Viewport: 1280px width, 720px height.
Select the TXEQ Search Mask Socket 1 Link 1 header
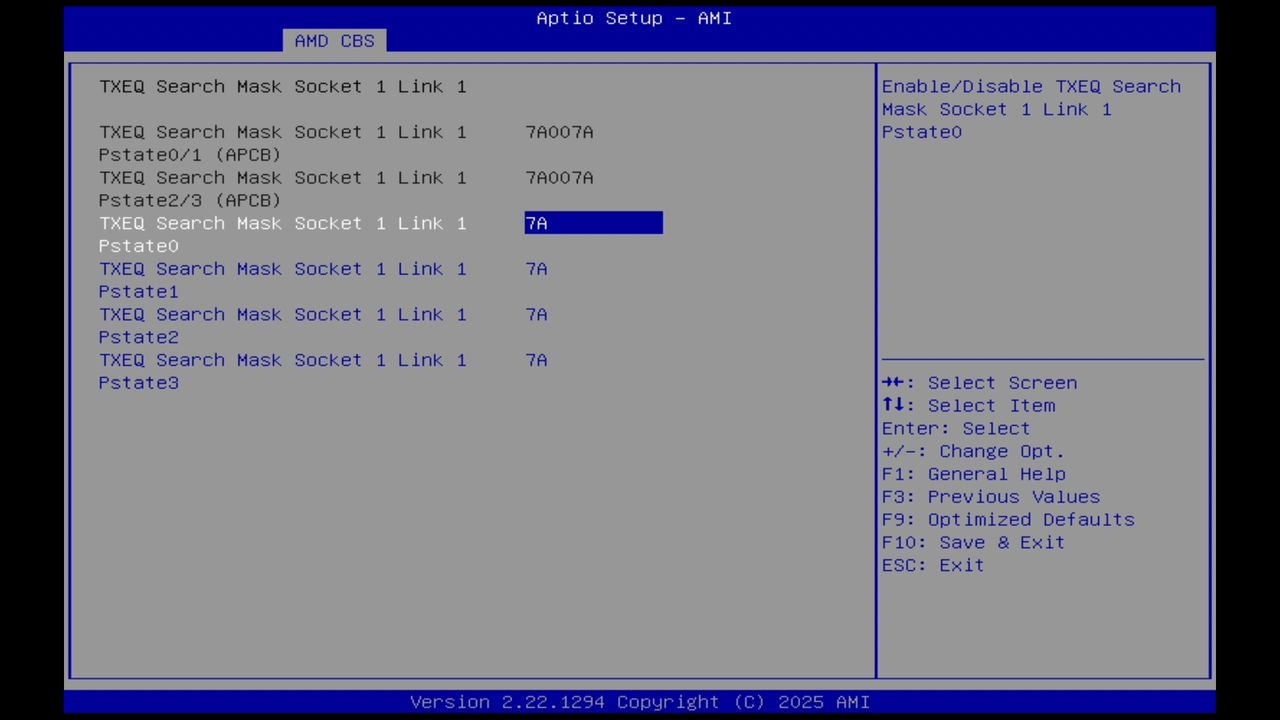[x=282, y=86]
